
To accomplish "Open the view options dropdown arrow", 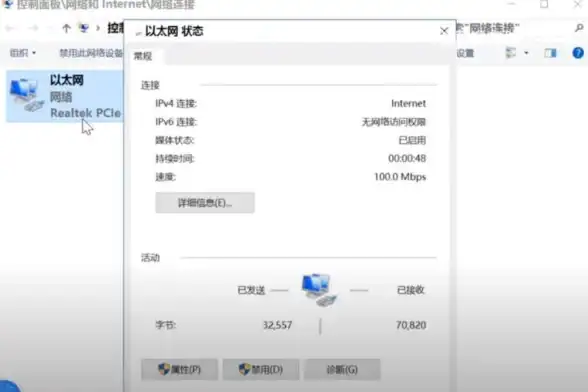I will tap(526, 53).
